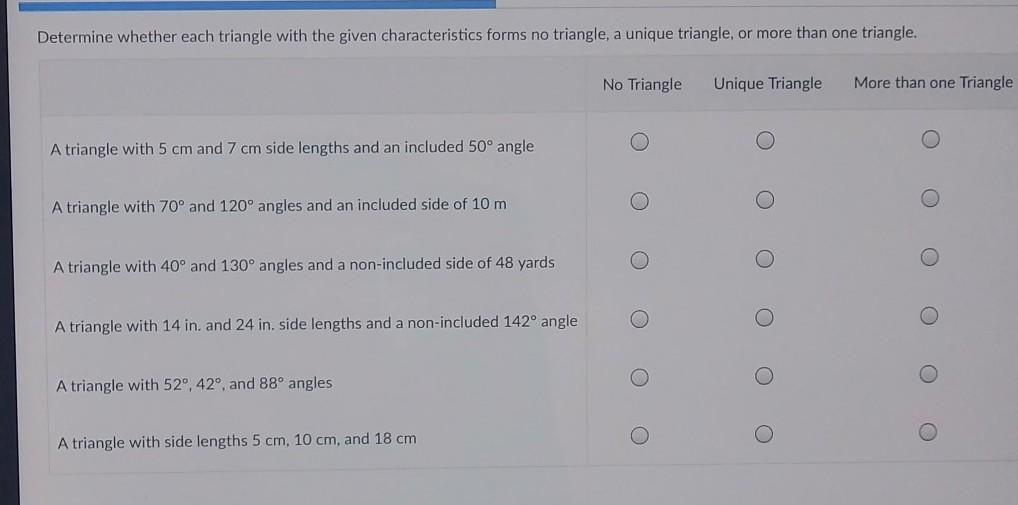The image size is (1018, 505).
Task: Select No Triangle for 5, 10, 18 cm sides row
Action: (641, 435)
